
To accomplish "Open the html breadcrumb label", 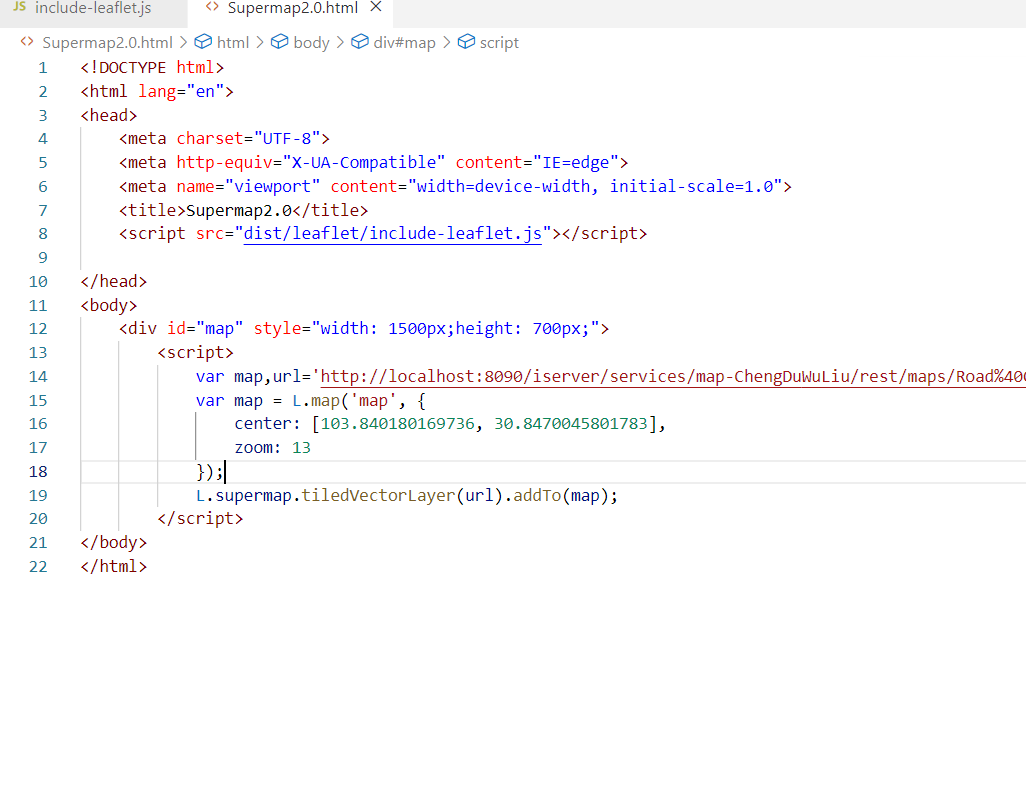I will tap(233, 43).
